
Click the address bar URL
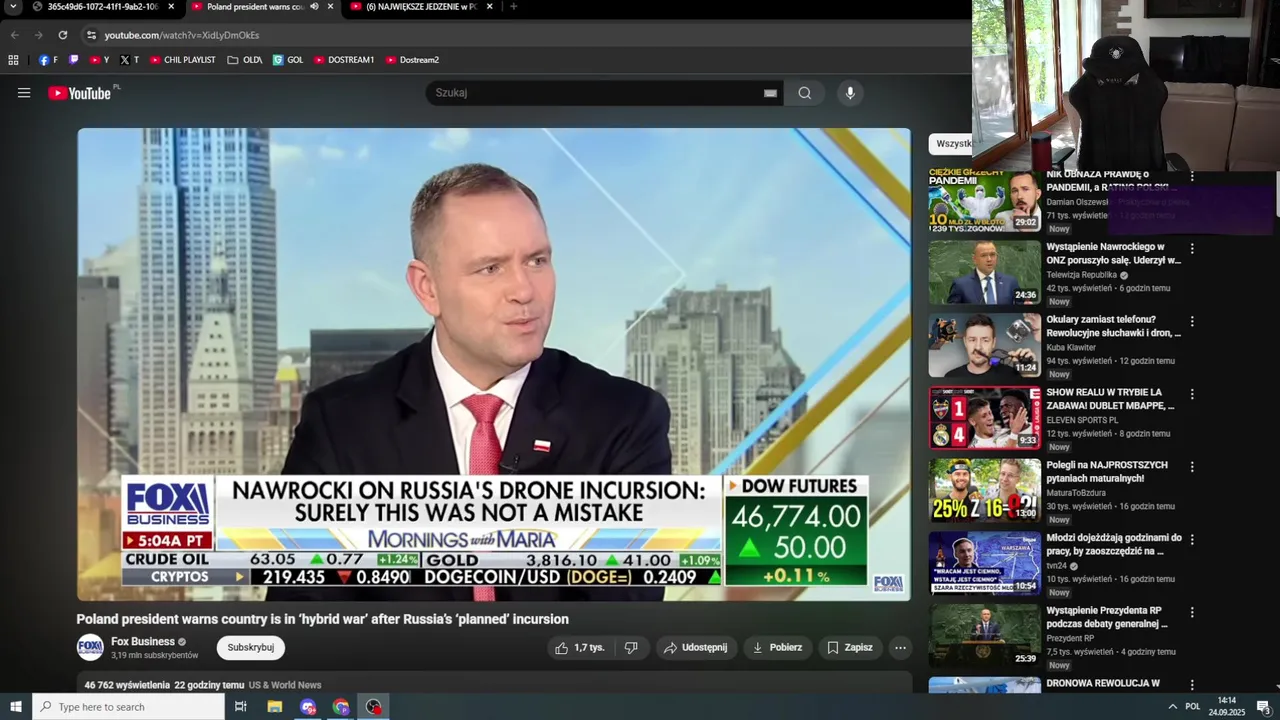tap(182, 35)
